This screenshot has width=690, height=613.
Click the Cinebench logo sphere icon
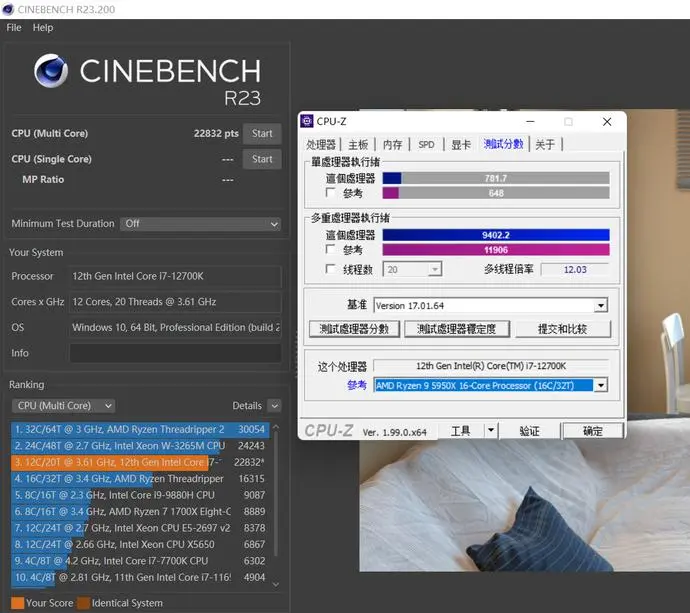tap(51, 71)
